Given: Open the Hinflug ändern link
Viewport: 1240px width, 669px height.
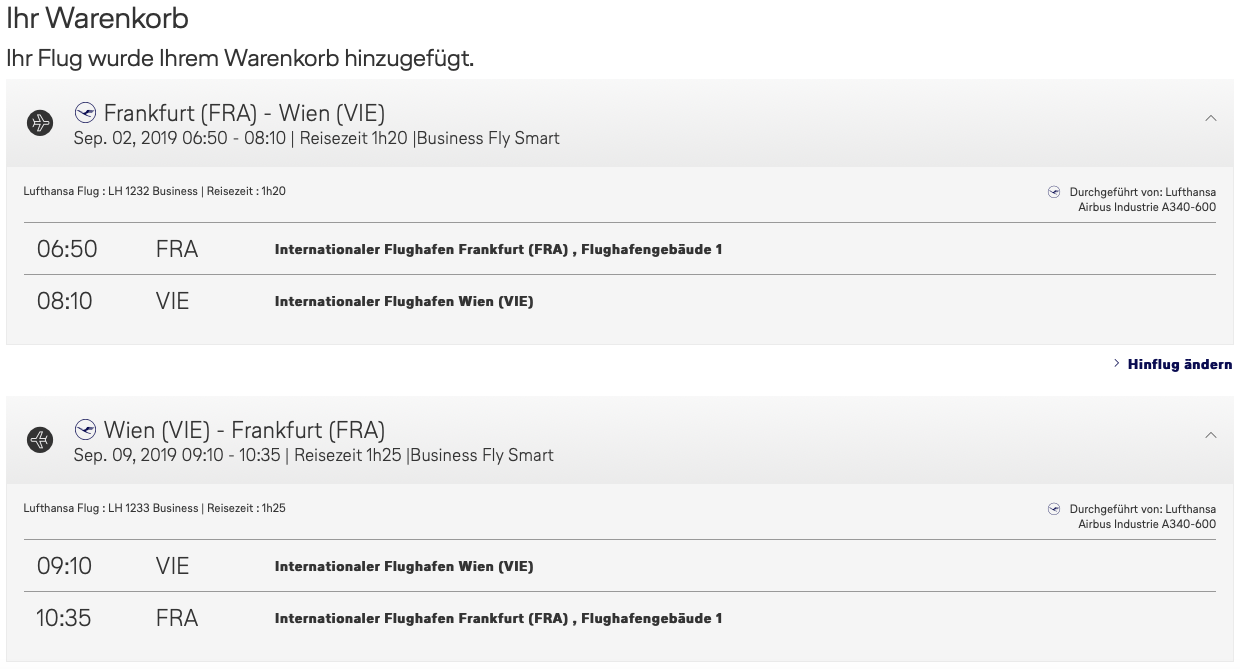Looking at the screenshot, I should click(1179, 364).
